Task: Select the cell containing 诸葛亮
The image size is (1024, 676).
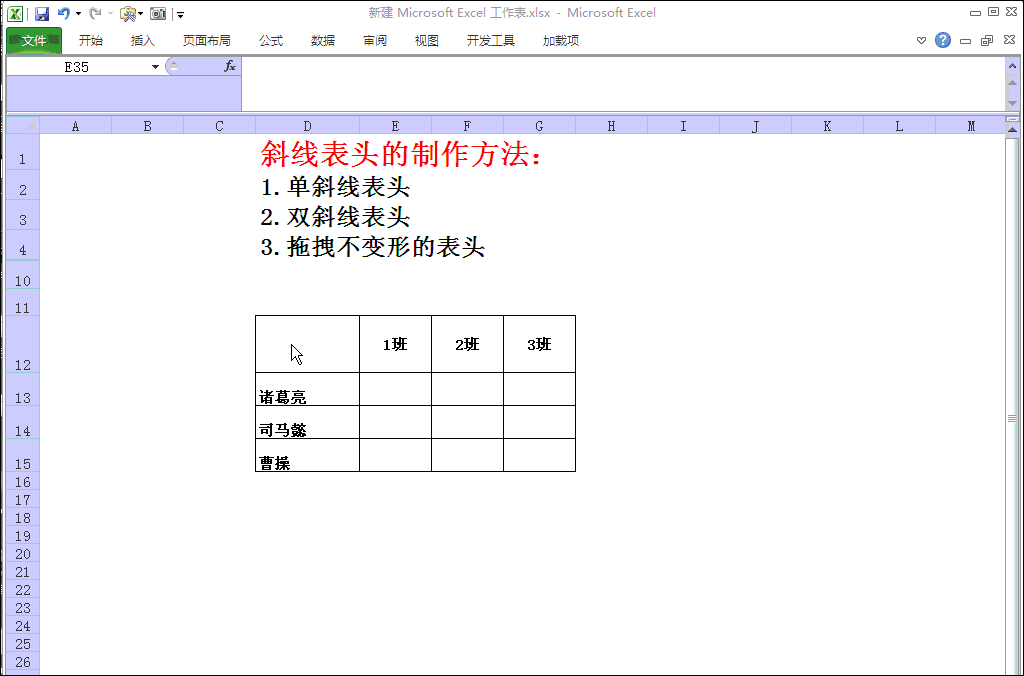Action: coord(308,389)
